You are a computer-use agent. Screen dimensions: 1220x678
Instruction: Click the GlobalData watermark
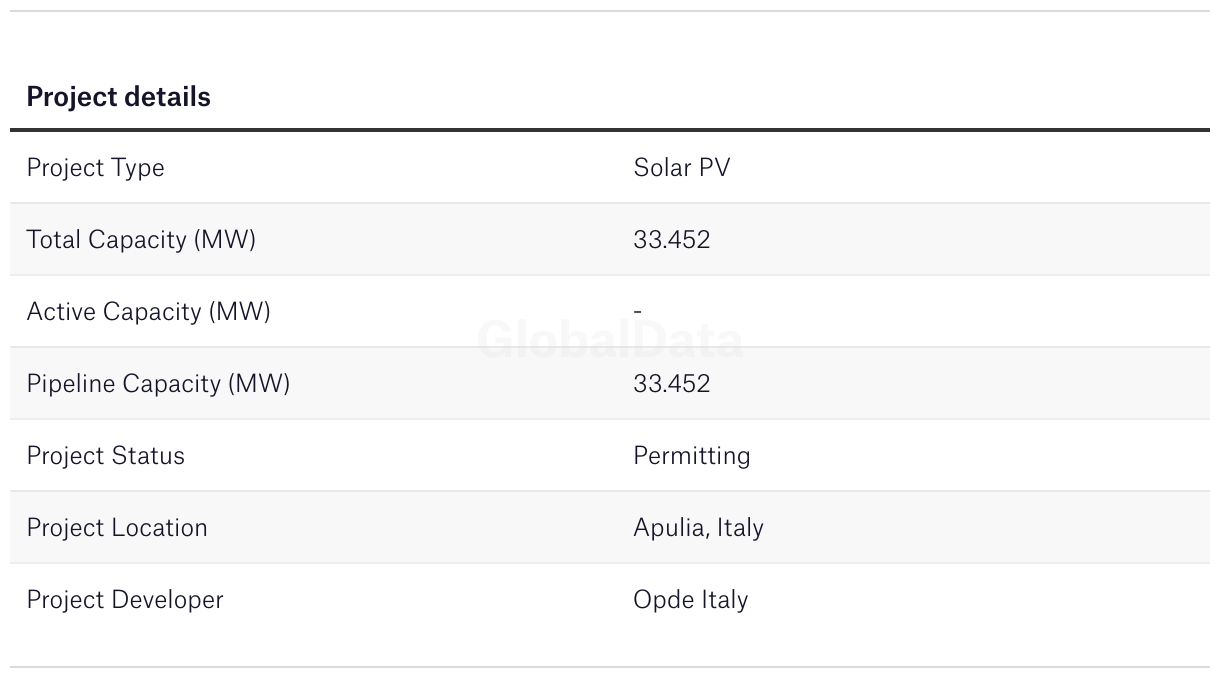pyautogui.click(x=610, y=341)
